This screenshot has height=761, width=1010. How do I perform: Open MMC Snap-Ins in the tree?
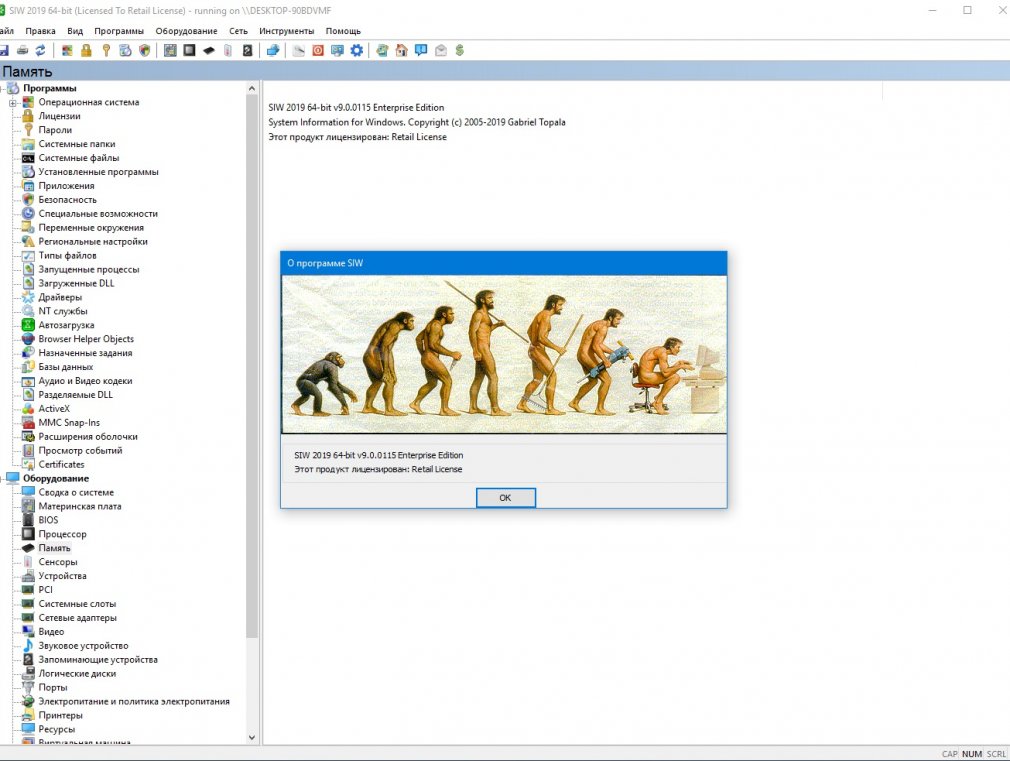(x=70, y=423)
